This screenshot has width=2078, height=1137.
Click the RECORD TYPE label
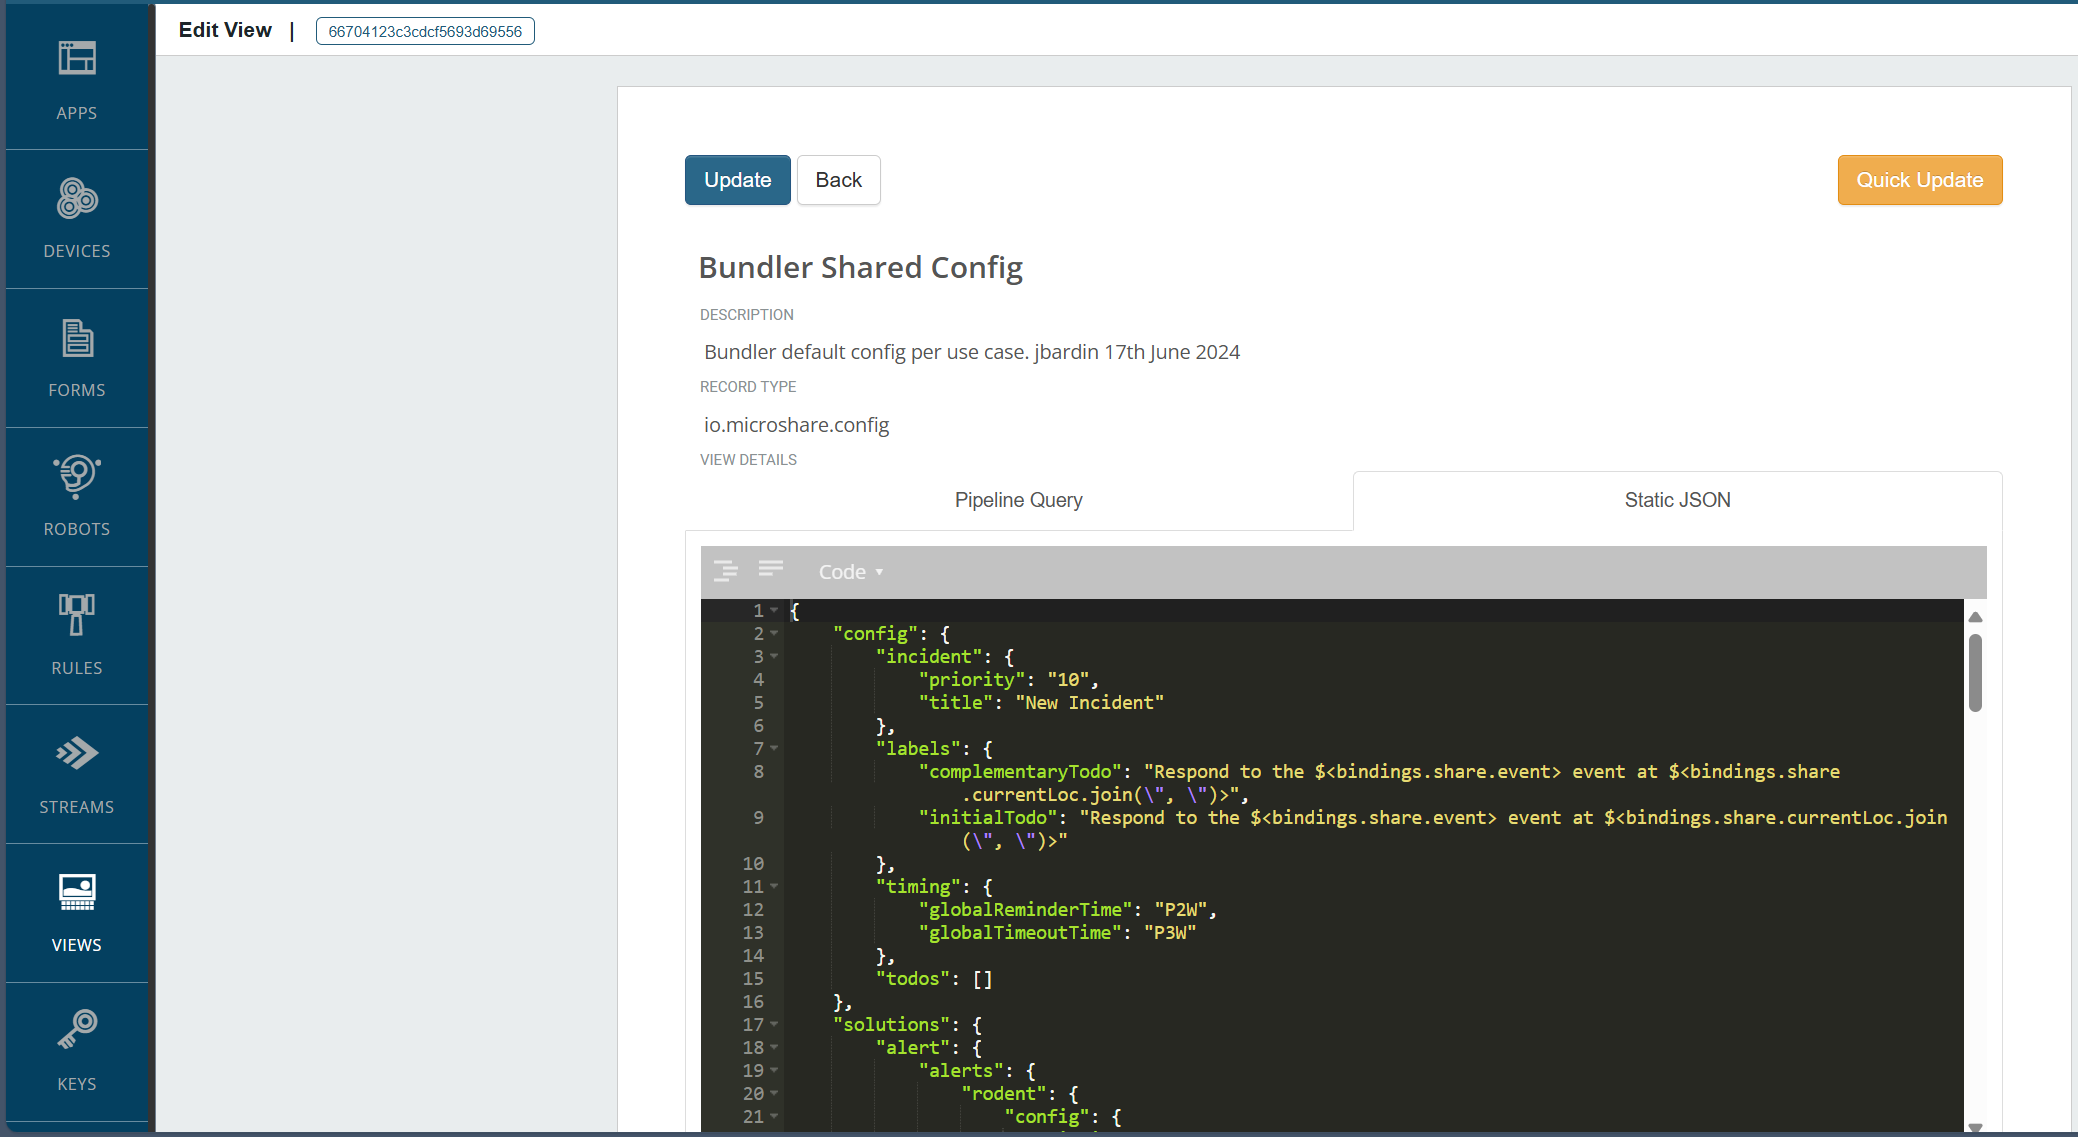(748, 387)
